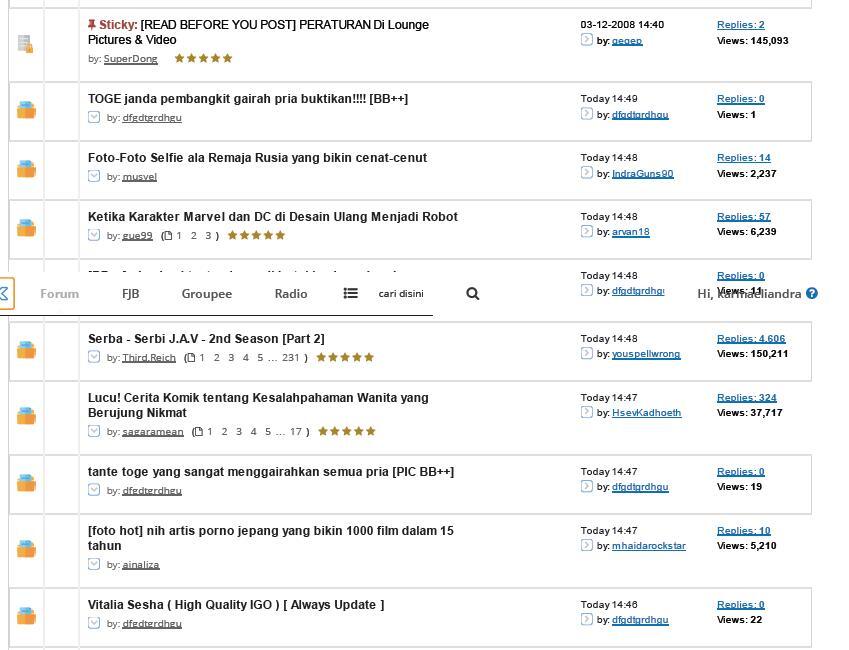
Task: Click the help question mark icon
Action: coord(812,293)
